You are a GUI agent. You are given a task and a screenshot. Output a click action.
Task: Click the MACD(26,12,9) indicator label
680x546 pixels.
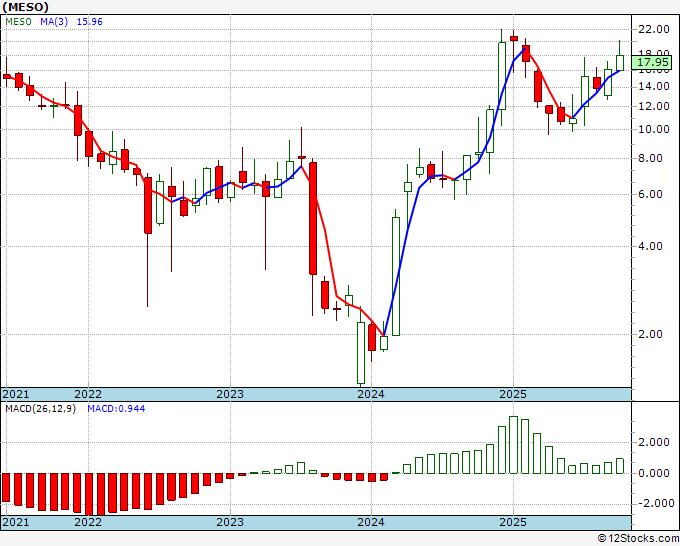(40, 409)
